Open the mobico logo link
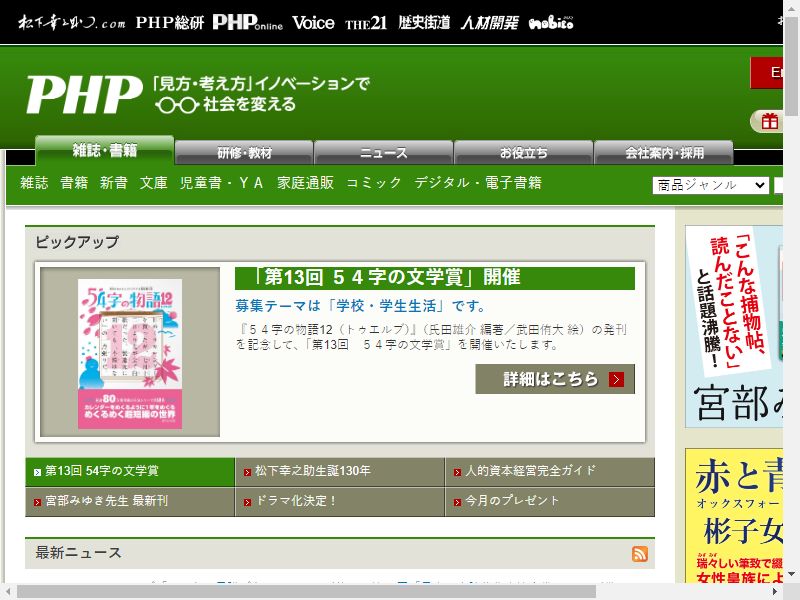The image size is (800, 600). point(551,23)
